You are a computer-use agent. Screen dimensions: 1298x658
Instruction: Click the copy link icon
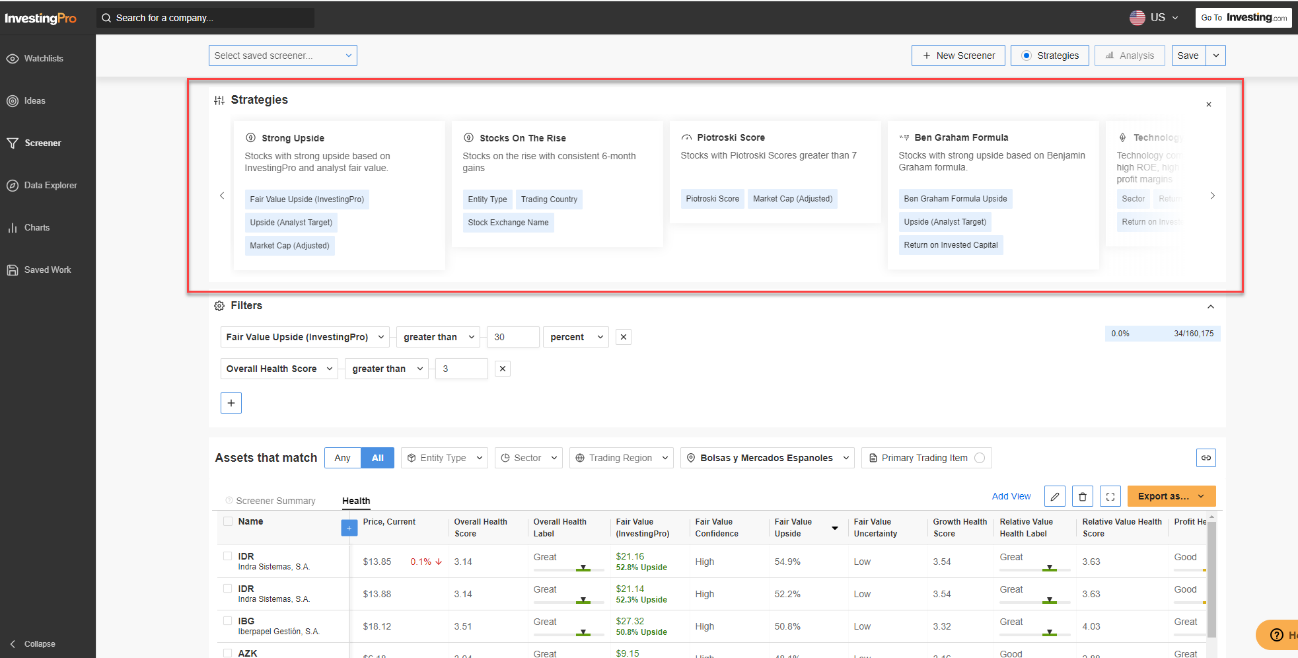coord(1206,457)
